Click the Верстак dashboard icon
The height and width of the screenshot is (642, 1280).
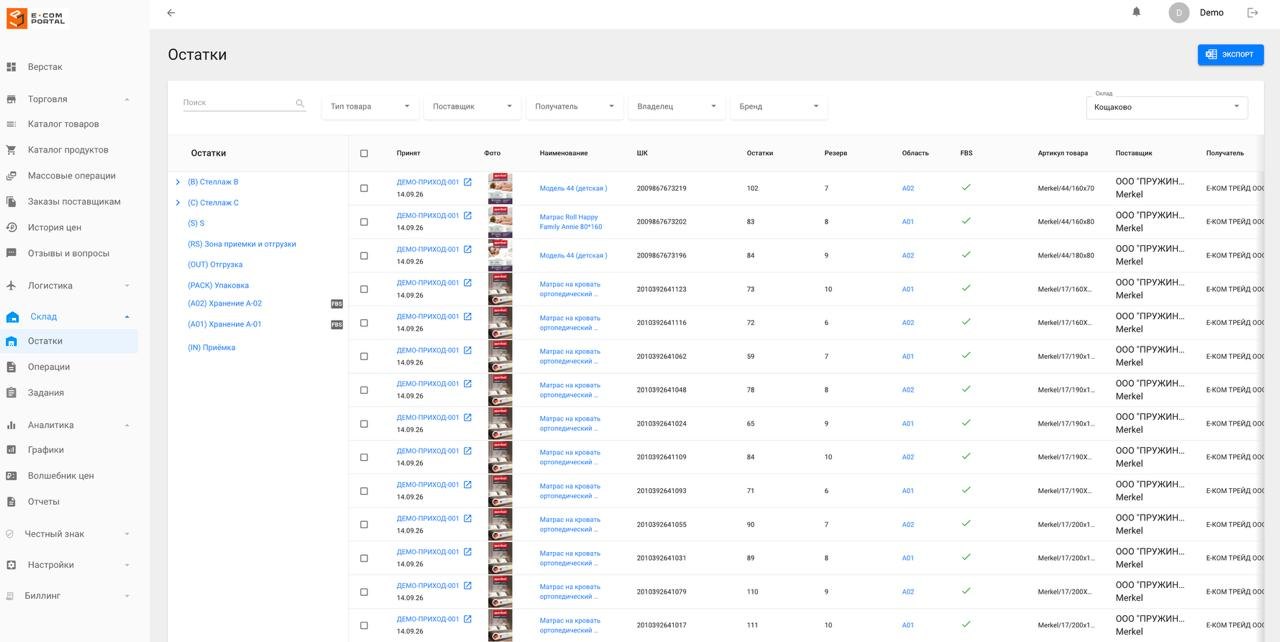pyautogui.click(x=11, y=67)
